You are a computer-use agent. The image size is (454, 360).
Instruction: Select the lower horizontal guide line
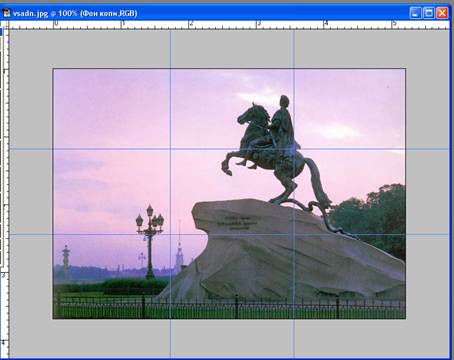tap(229, 234)
